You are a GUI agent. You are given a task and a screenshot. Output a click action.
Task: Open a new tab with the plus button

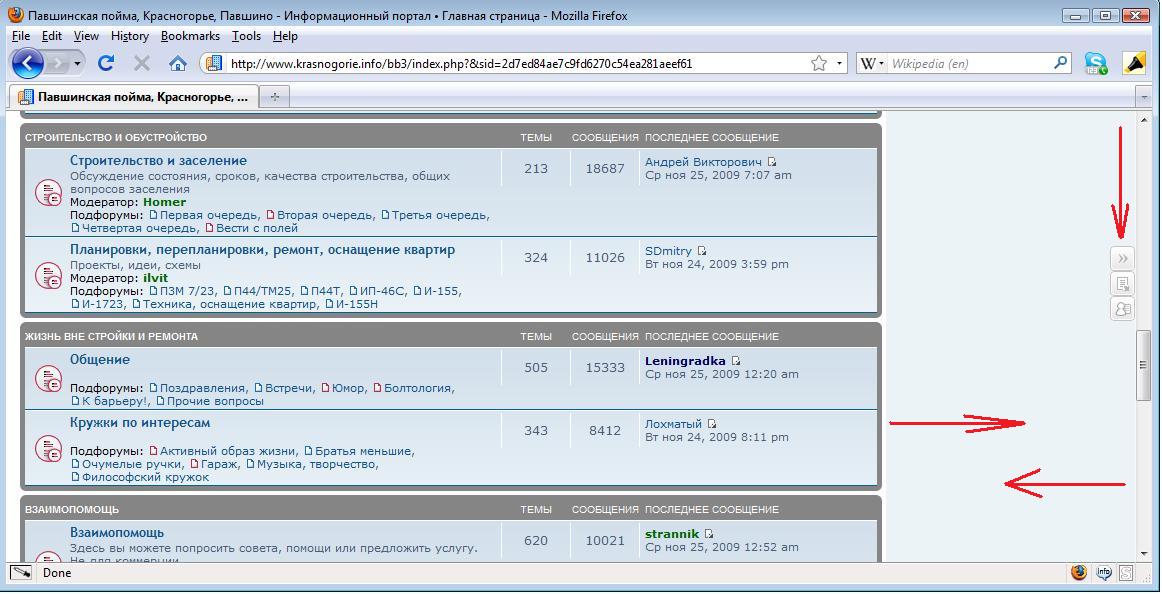coord(274,97)
